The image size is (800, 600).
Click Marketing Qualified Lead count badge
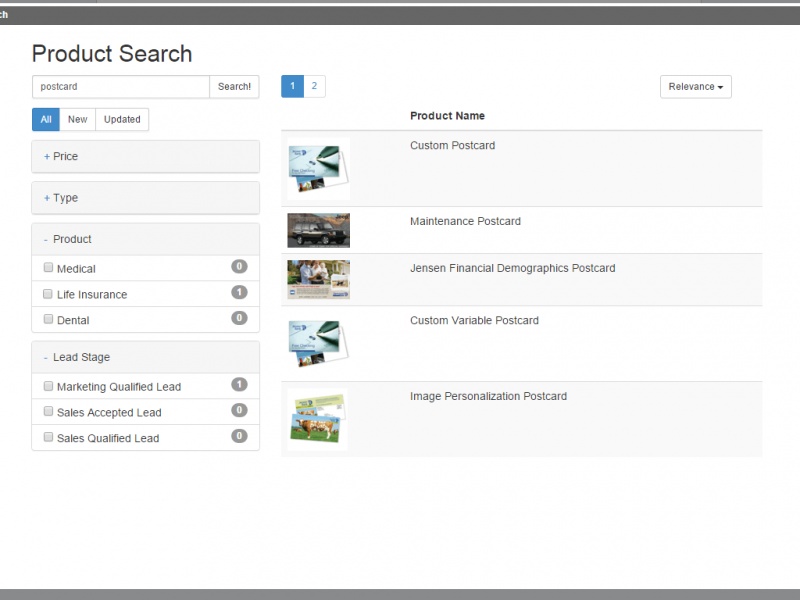(239, 385)
